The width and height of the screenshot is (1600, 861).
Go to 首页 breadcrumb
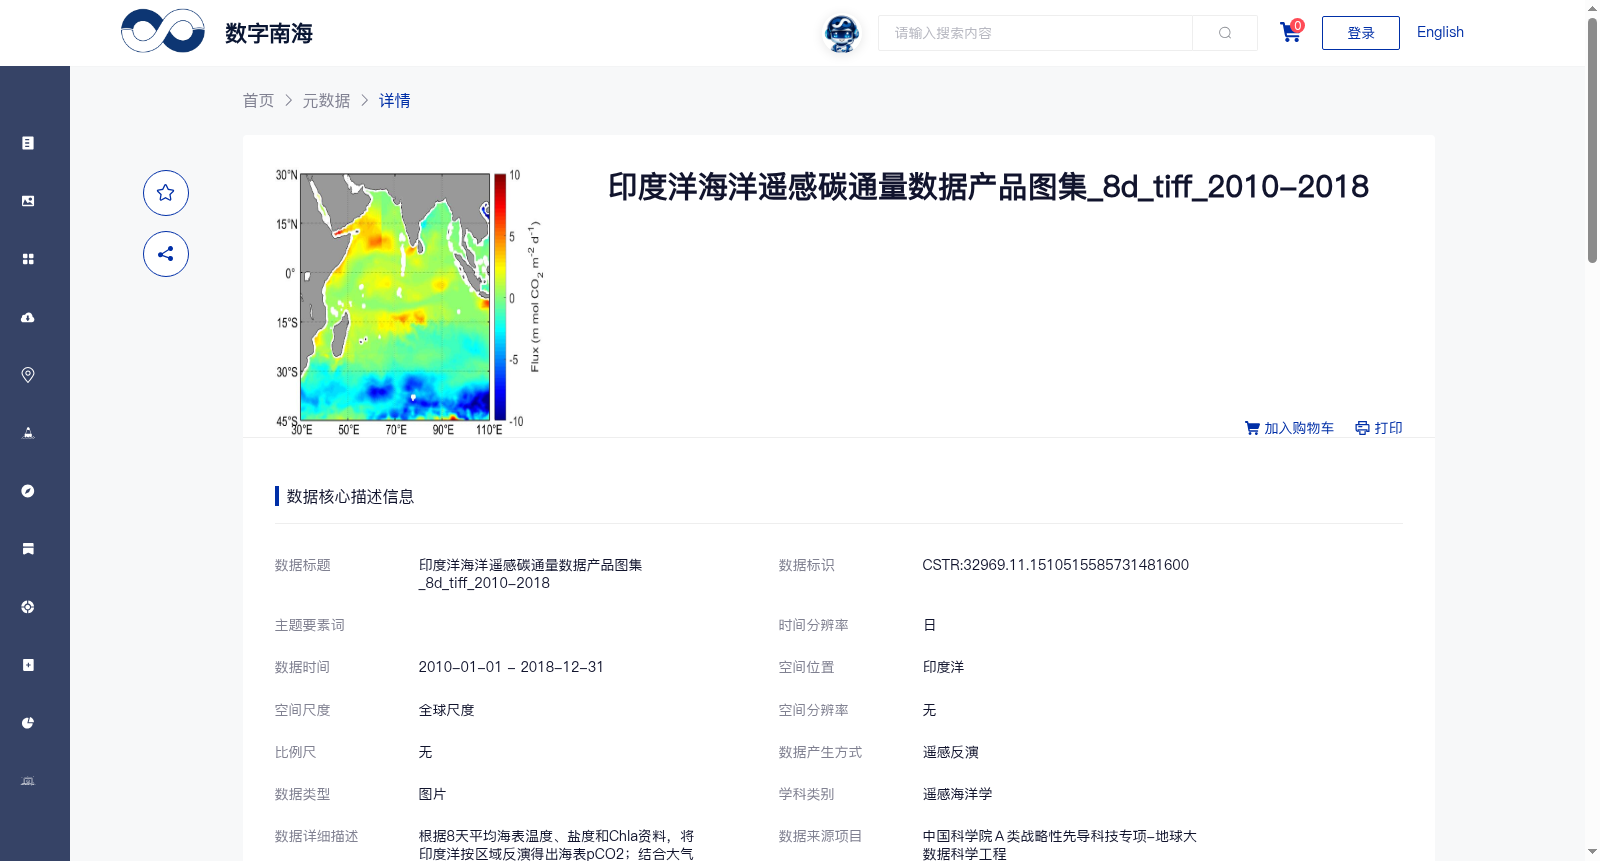click(x=258, y=101)
